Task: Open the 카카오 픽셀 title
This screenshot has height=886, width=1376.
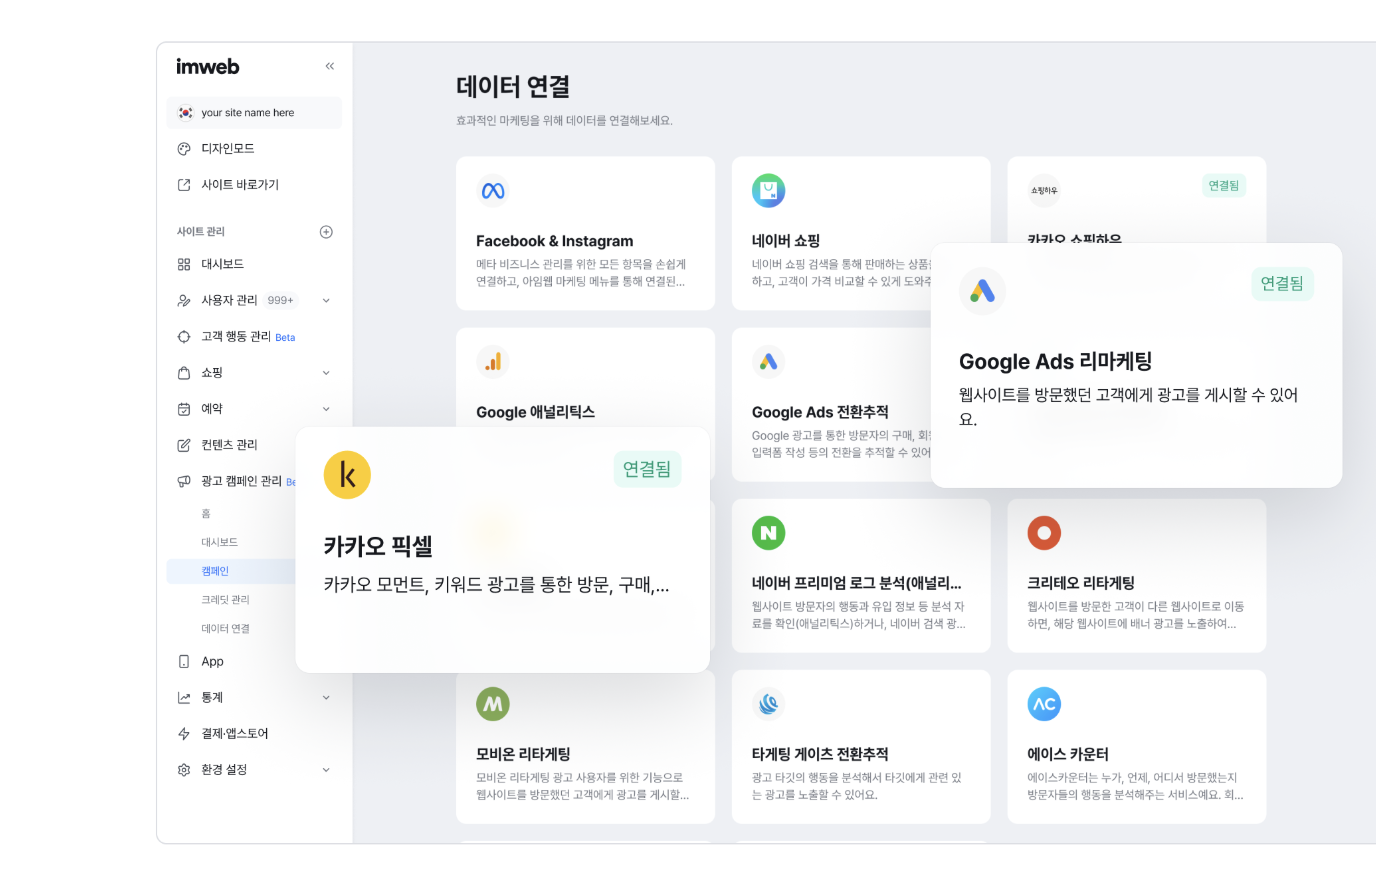Action: click(378, 546)
